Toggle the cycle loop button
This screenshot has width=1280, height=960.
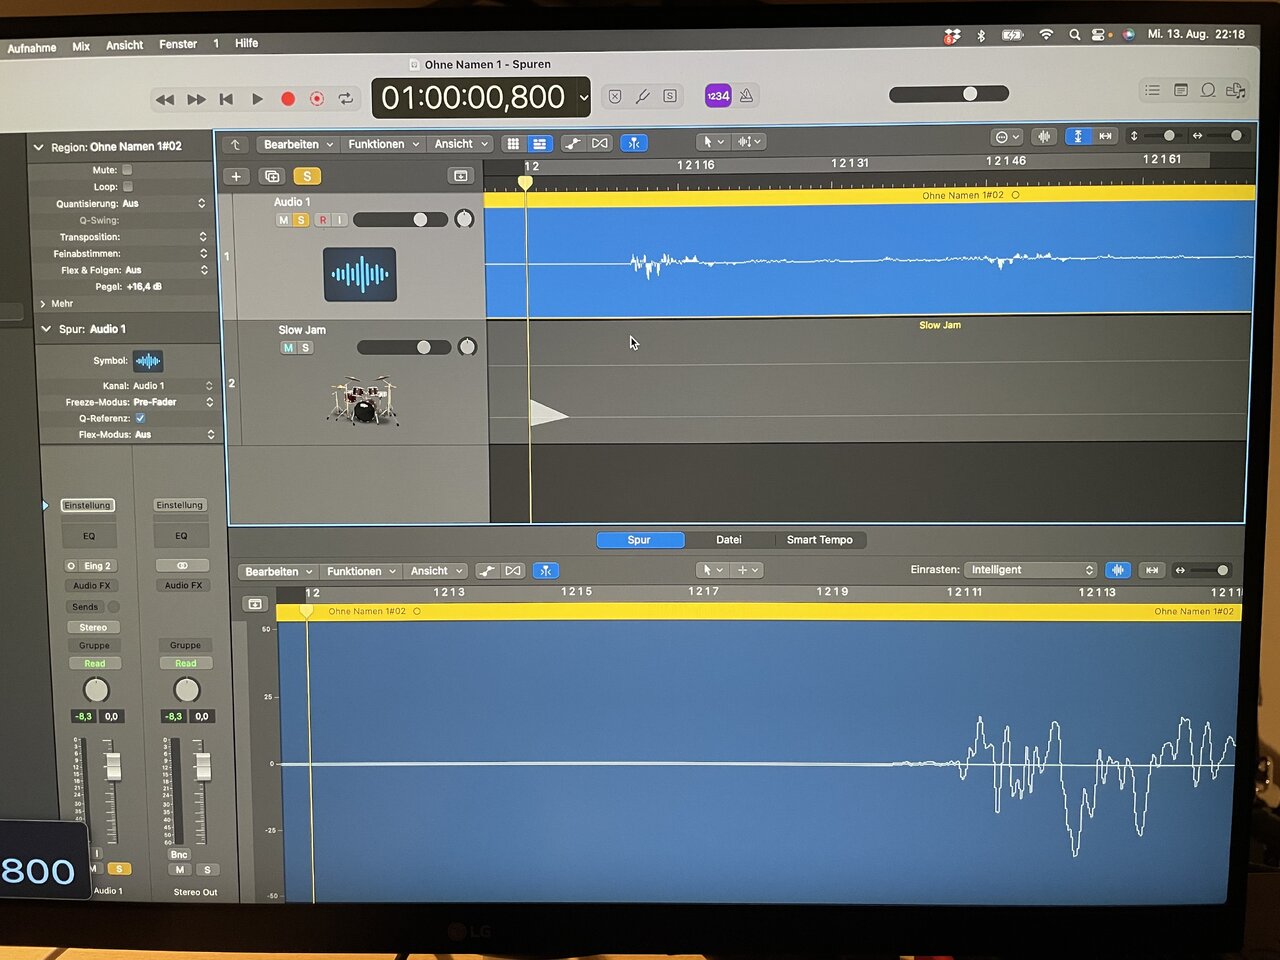(x=346, y=98)
